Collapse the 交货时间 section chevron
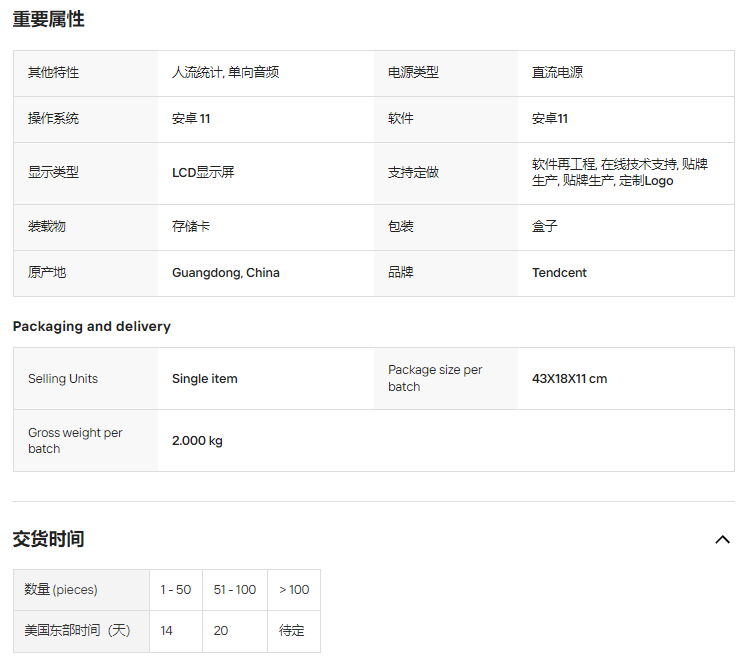Screen dimensions: 754x666 tap(722, 540)
